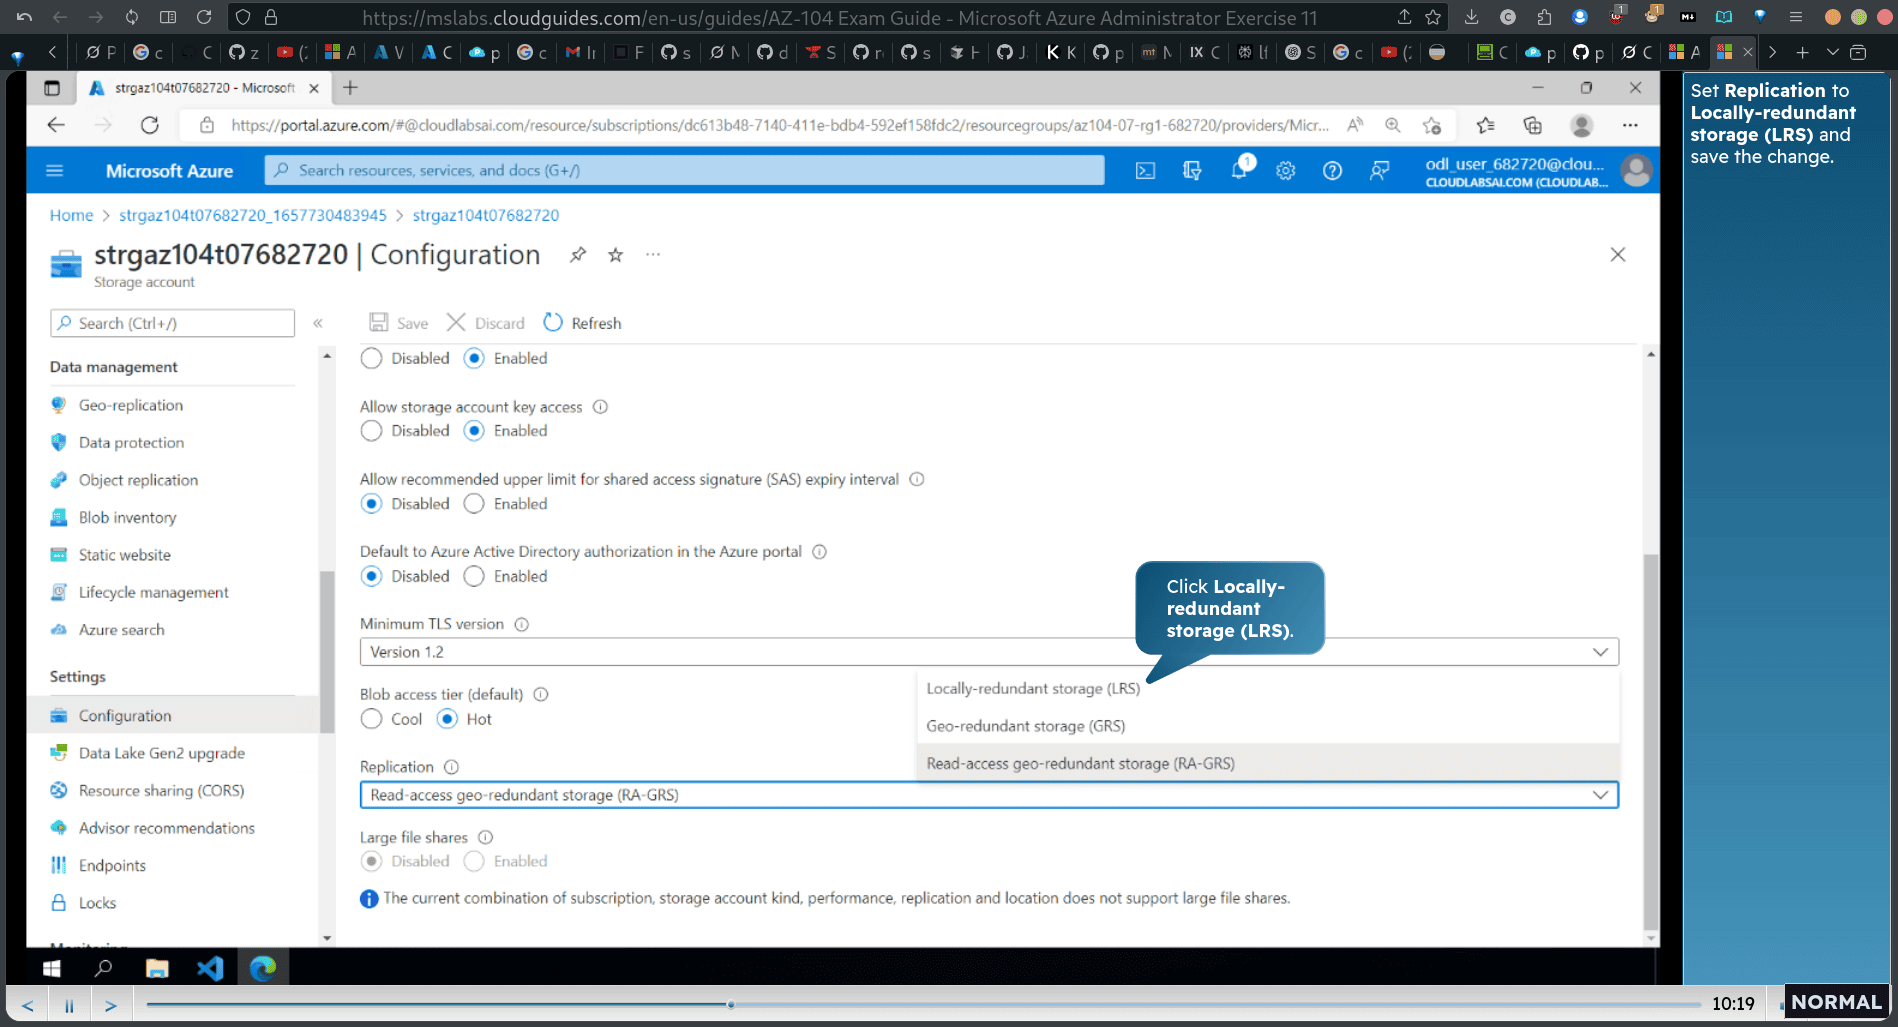Screen dimensions: 1898x1027
Task: Show info icon for Blob access tier
Action: pos(541,695)
